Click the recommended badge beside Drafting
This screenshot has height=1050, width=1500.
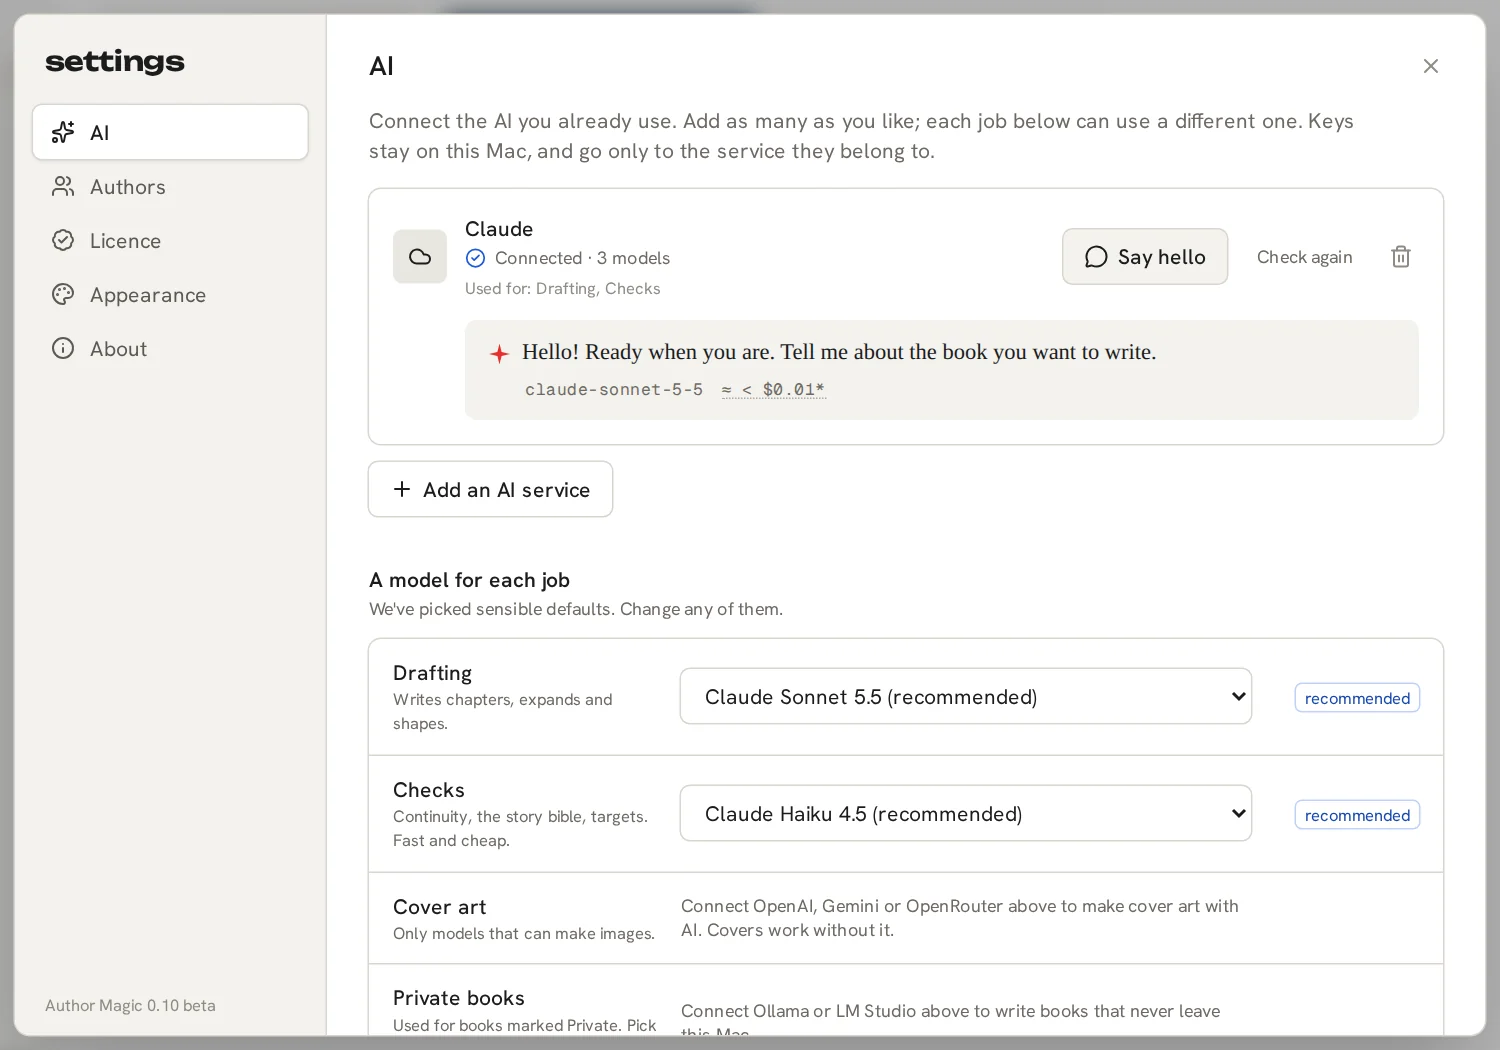click(x=1357, y=698)
